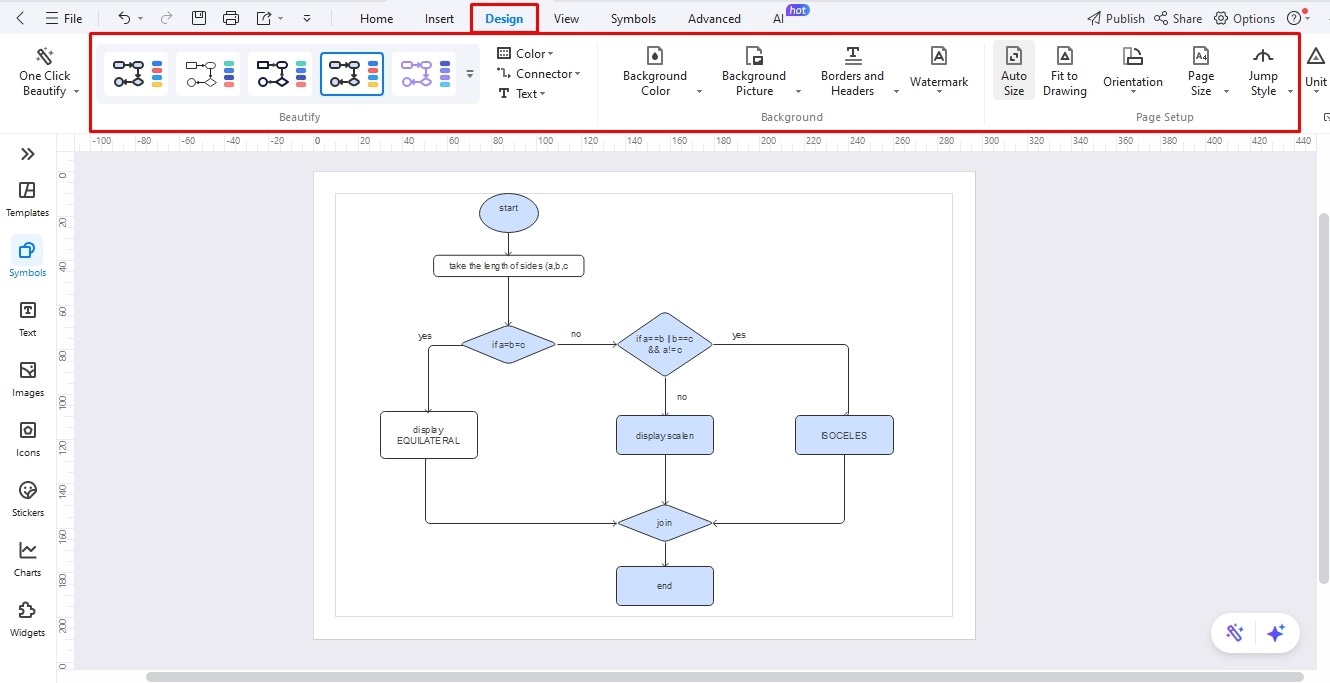Click the Share button
The width and height of the screenshot is (1330, 683).
point(1178,18)
